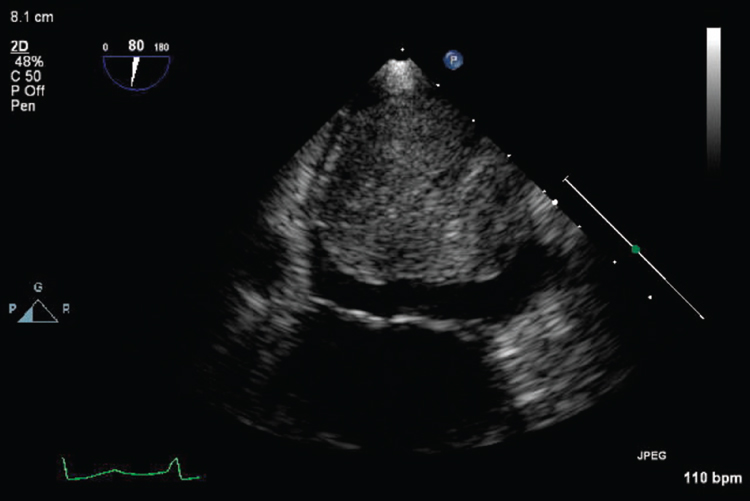Click the 0 label on the angle dial
The image size is (750, 501).
coord(104,47)
